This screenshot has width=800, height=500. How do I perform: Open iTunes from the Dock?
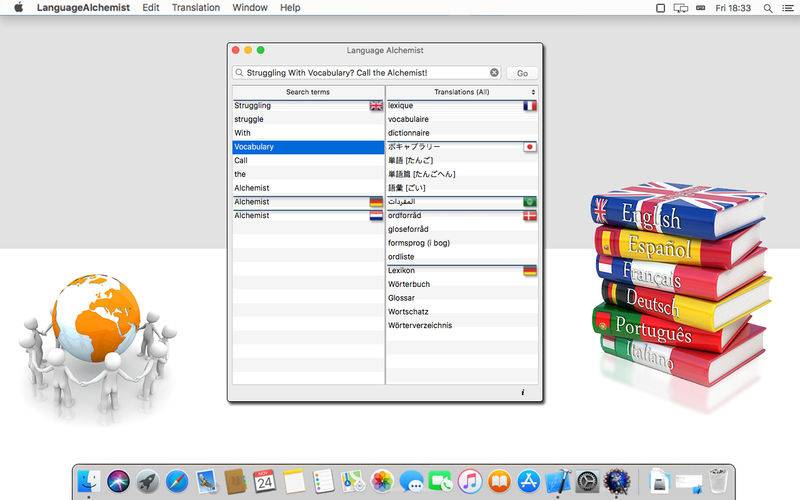(x=470, y=482)
